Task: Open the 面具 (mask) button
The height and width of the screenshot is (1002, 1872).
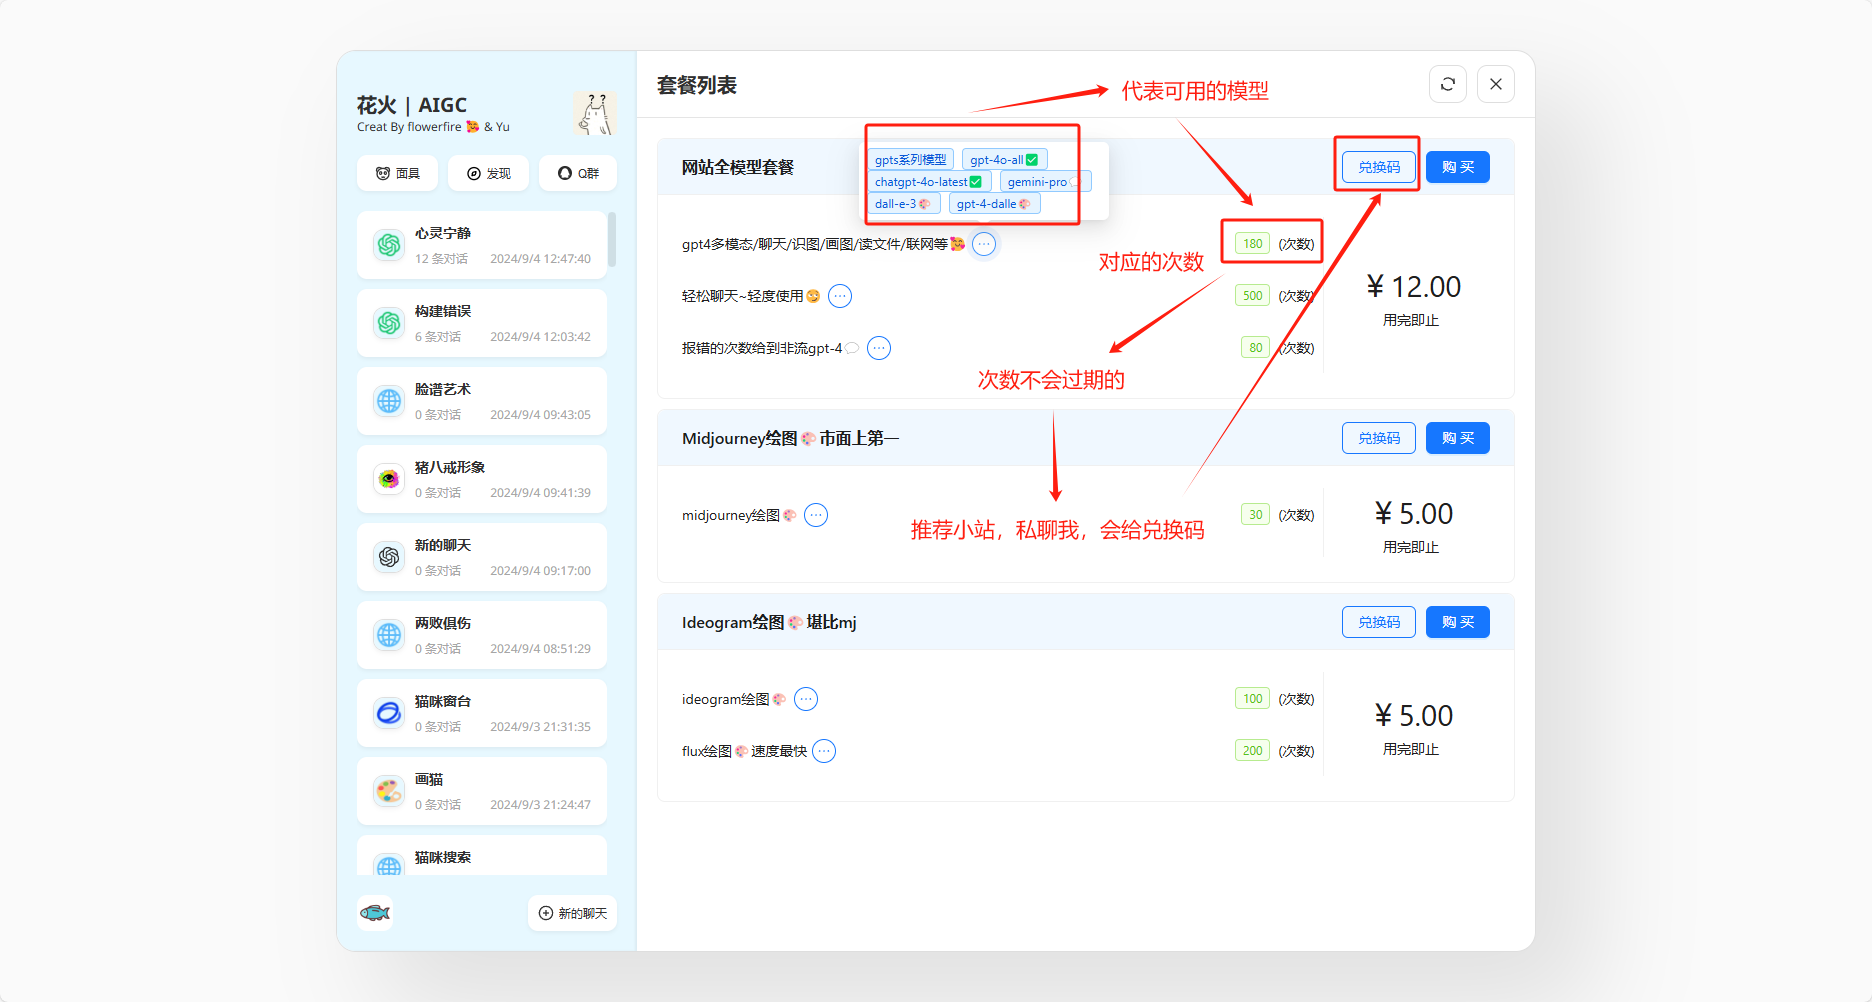Action: pyautogui.click(x=398, y=173)
